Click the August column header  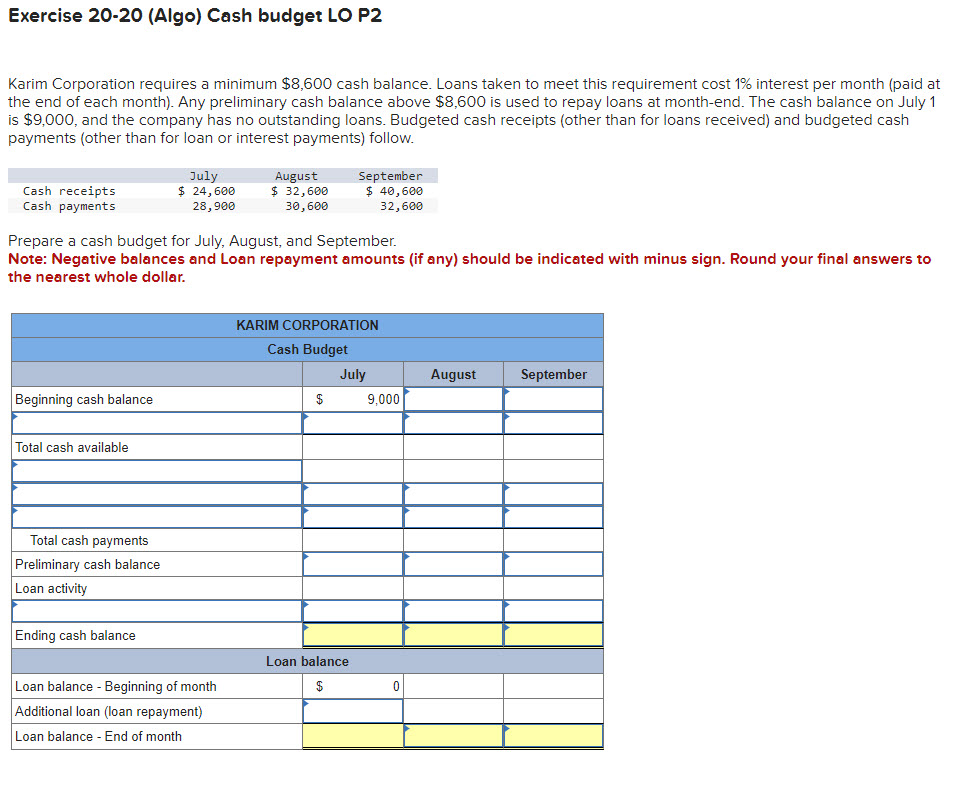click(x=453, y=374)
